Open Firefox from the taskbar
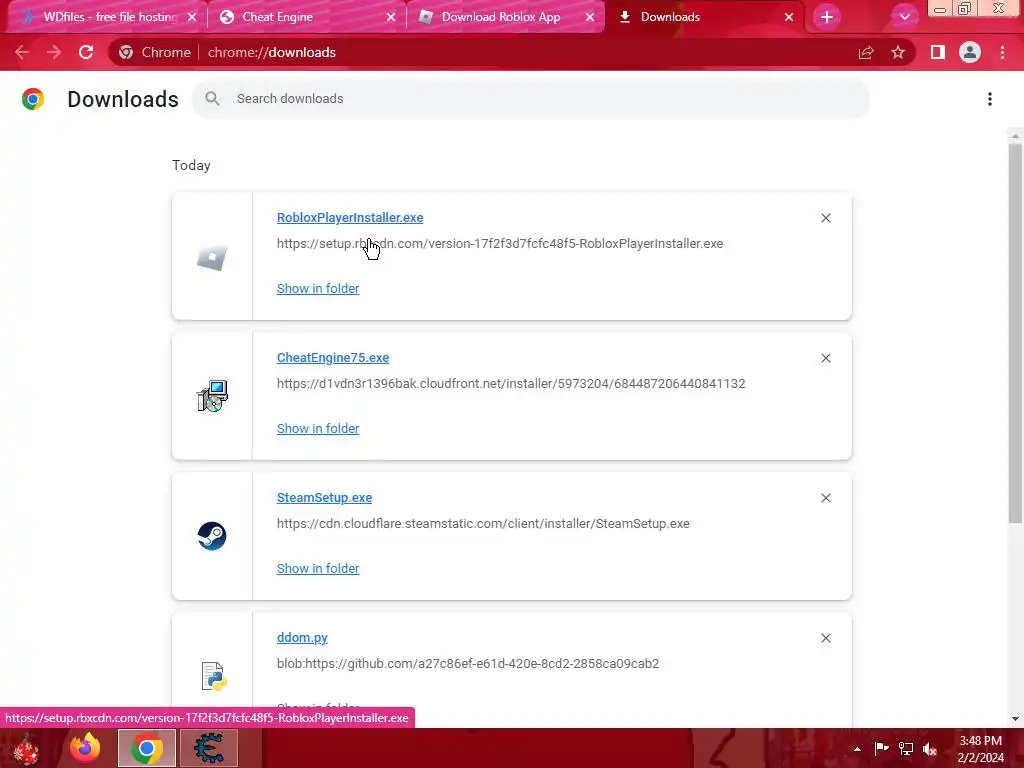 point(86,748)
